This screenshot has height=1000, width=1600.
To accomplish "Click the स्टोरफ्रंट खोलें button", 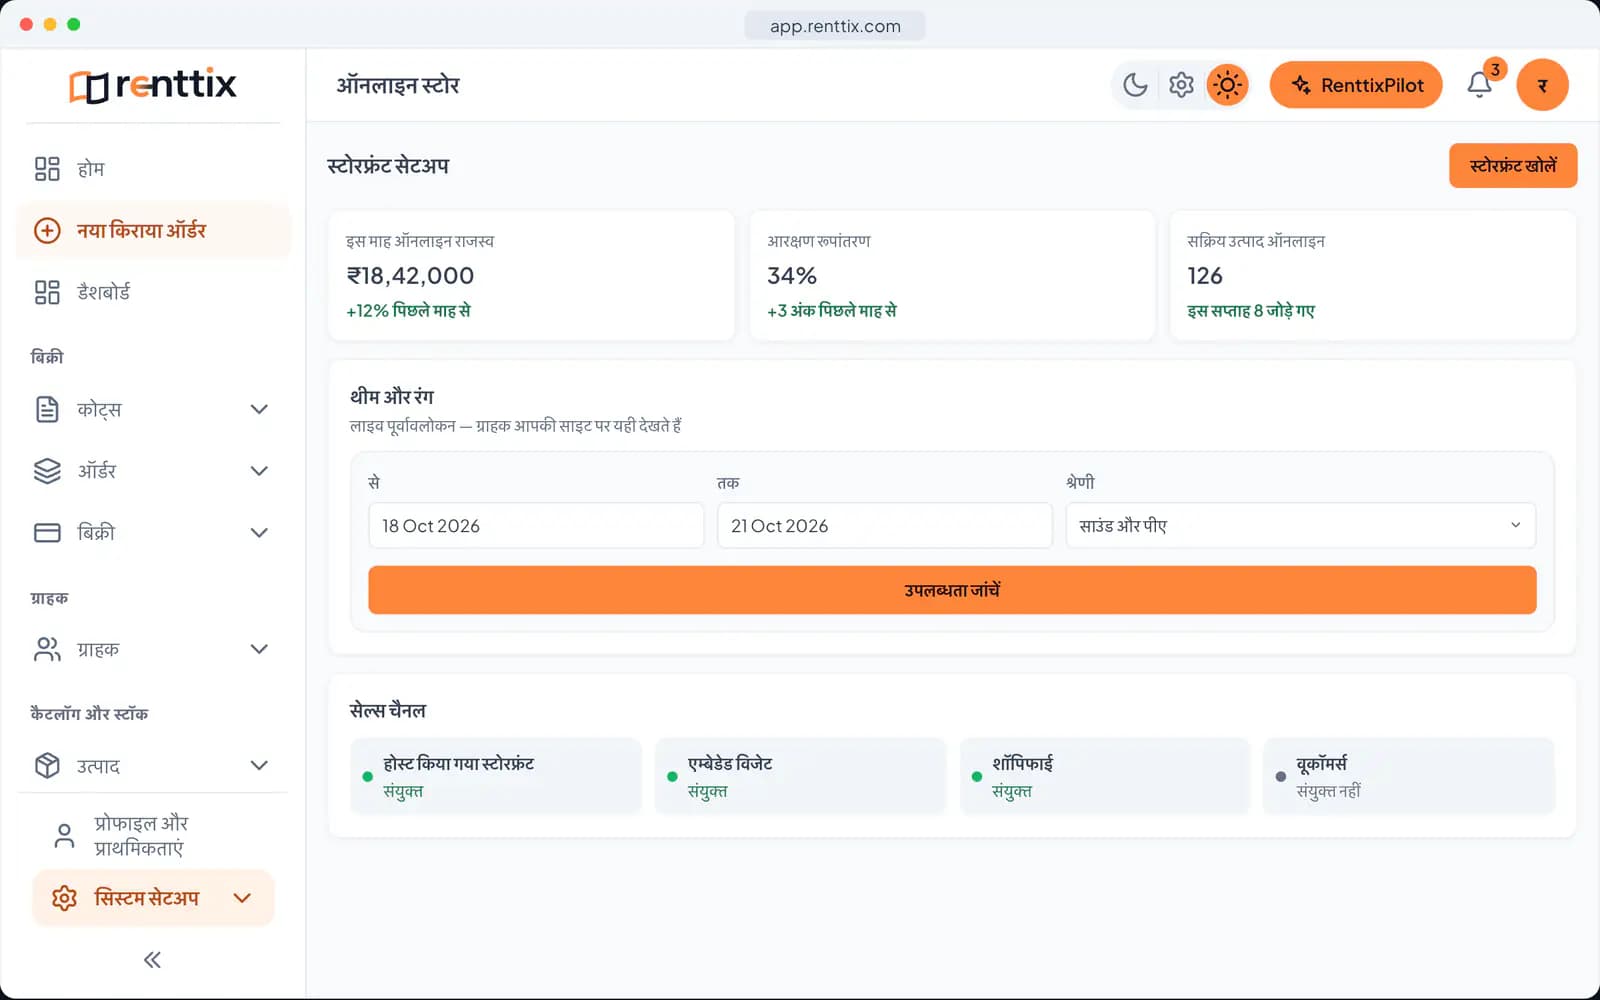I will [x=1513, y=166].
